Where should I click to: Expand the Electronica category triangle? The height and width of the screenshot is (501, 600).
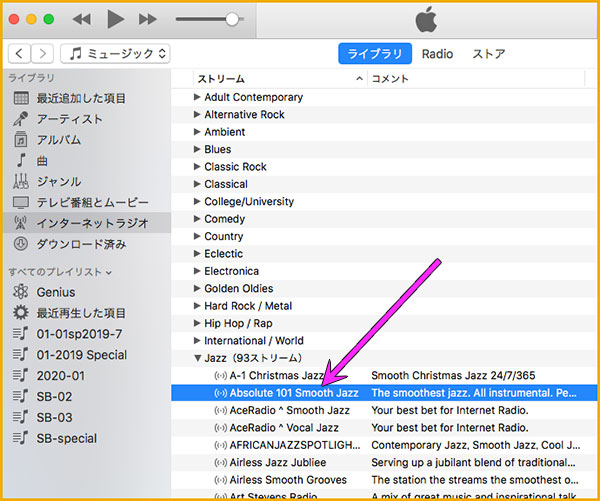click(x=197, y=271)
